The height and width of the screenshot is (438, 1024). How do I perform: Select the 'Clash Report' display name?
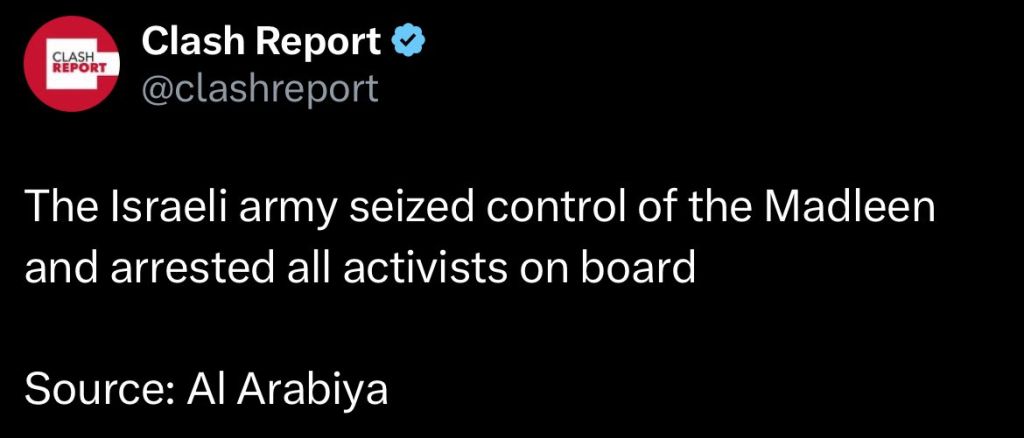click(x=260, y=42)
